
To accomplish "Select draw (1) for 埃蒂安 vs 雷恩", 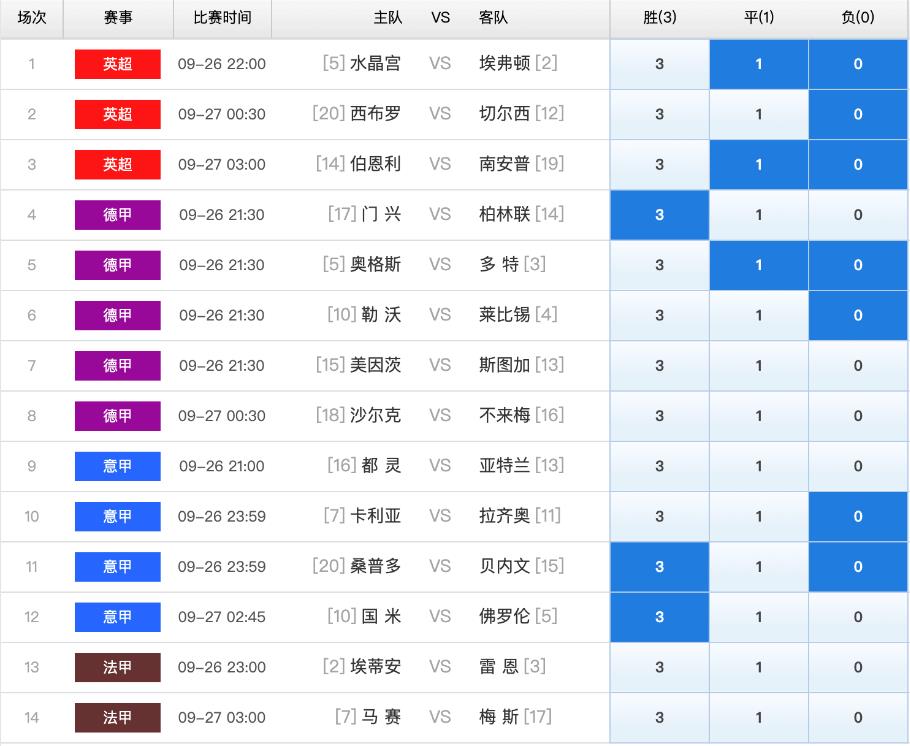I will [x=759, y=667].
